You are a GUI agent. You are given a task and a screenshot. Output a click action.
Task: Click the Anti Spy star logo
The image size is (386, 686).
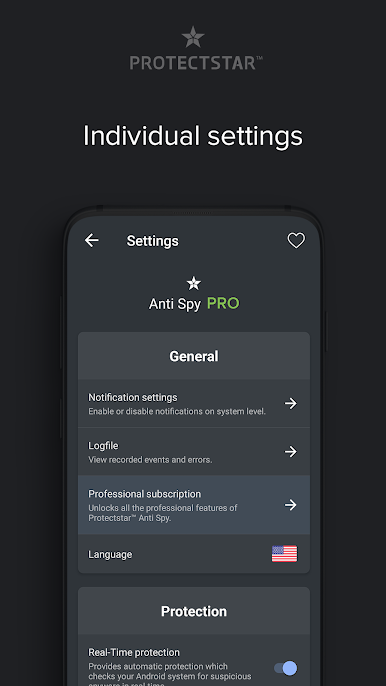coord(193,283)
